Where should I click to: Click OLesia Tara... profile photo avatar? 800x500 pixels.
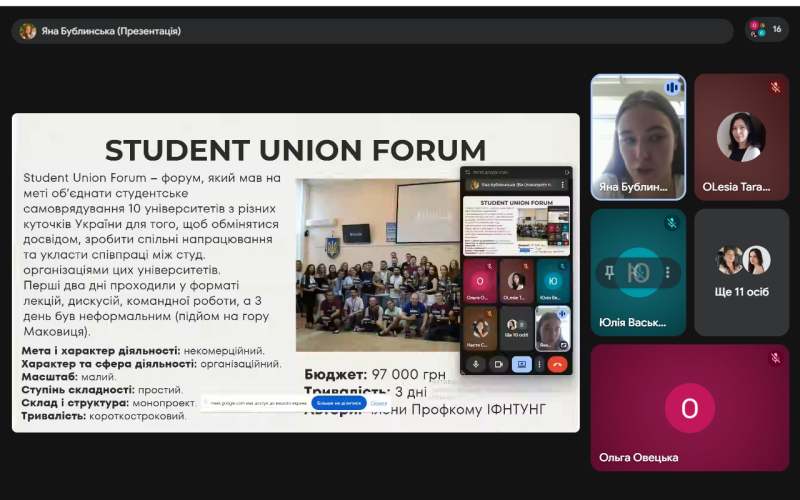coord(741,137)
